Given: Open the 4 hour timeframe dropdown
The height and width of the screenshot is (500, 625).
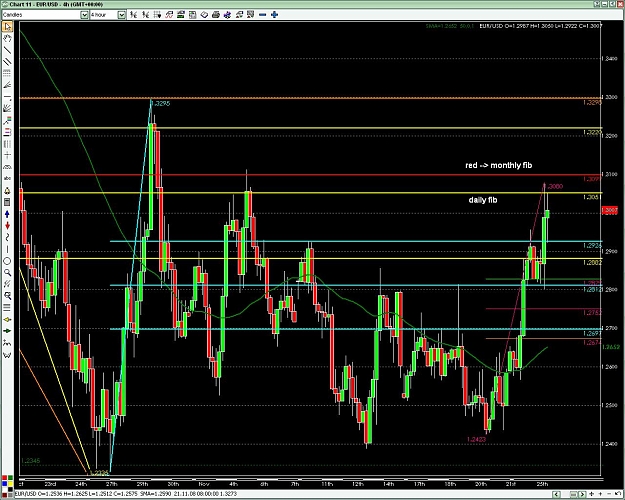Looking at the screenshot, I should [x=122, y=15].
